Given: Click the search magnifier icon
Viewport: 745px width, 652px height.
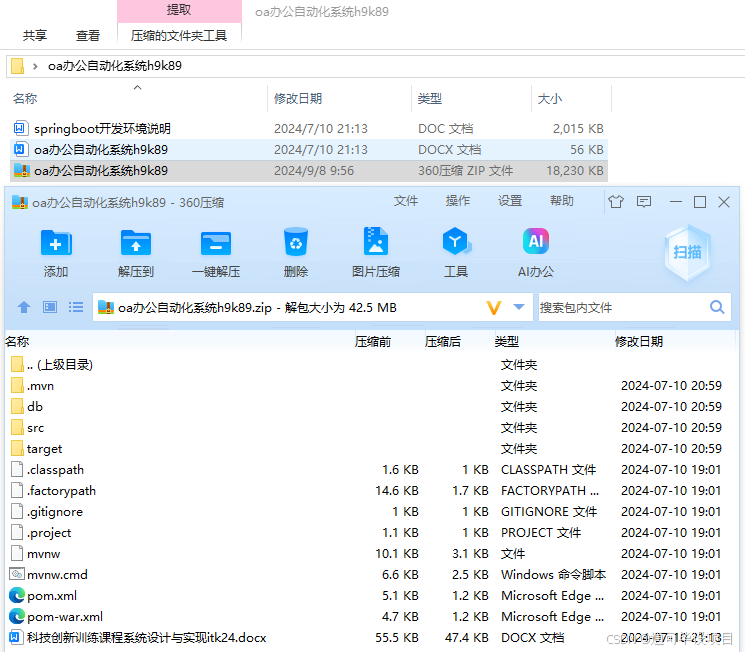Looking at the screenshot, I should tap(717, 307).
